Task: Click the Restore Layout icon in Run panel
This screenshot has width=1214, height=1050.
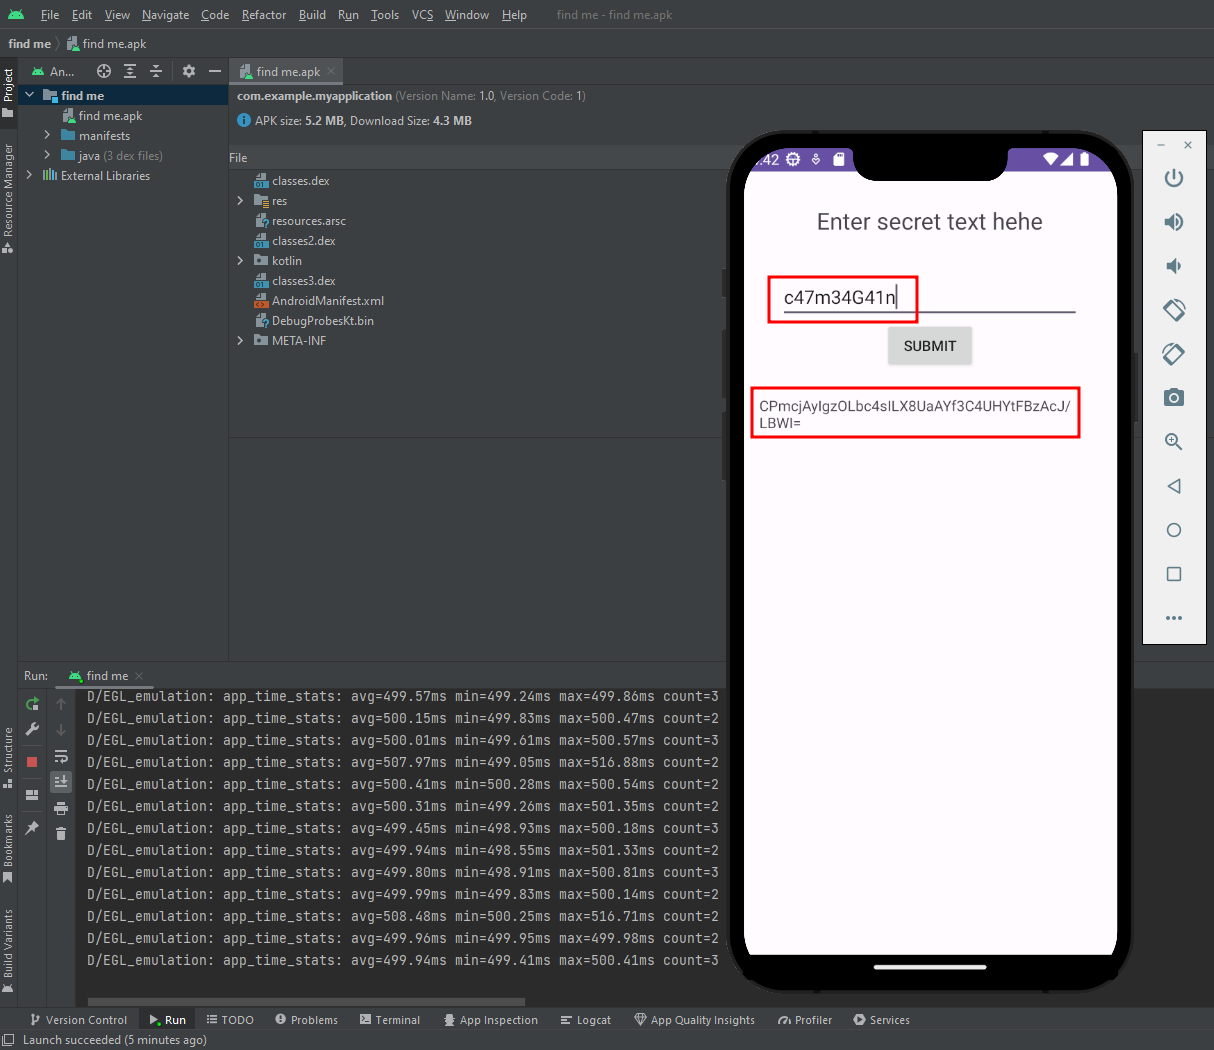Action: tap(32, 795)
